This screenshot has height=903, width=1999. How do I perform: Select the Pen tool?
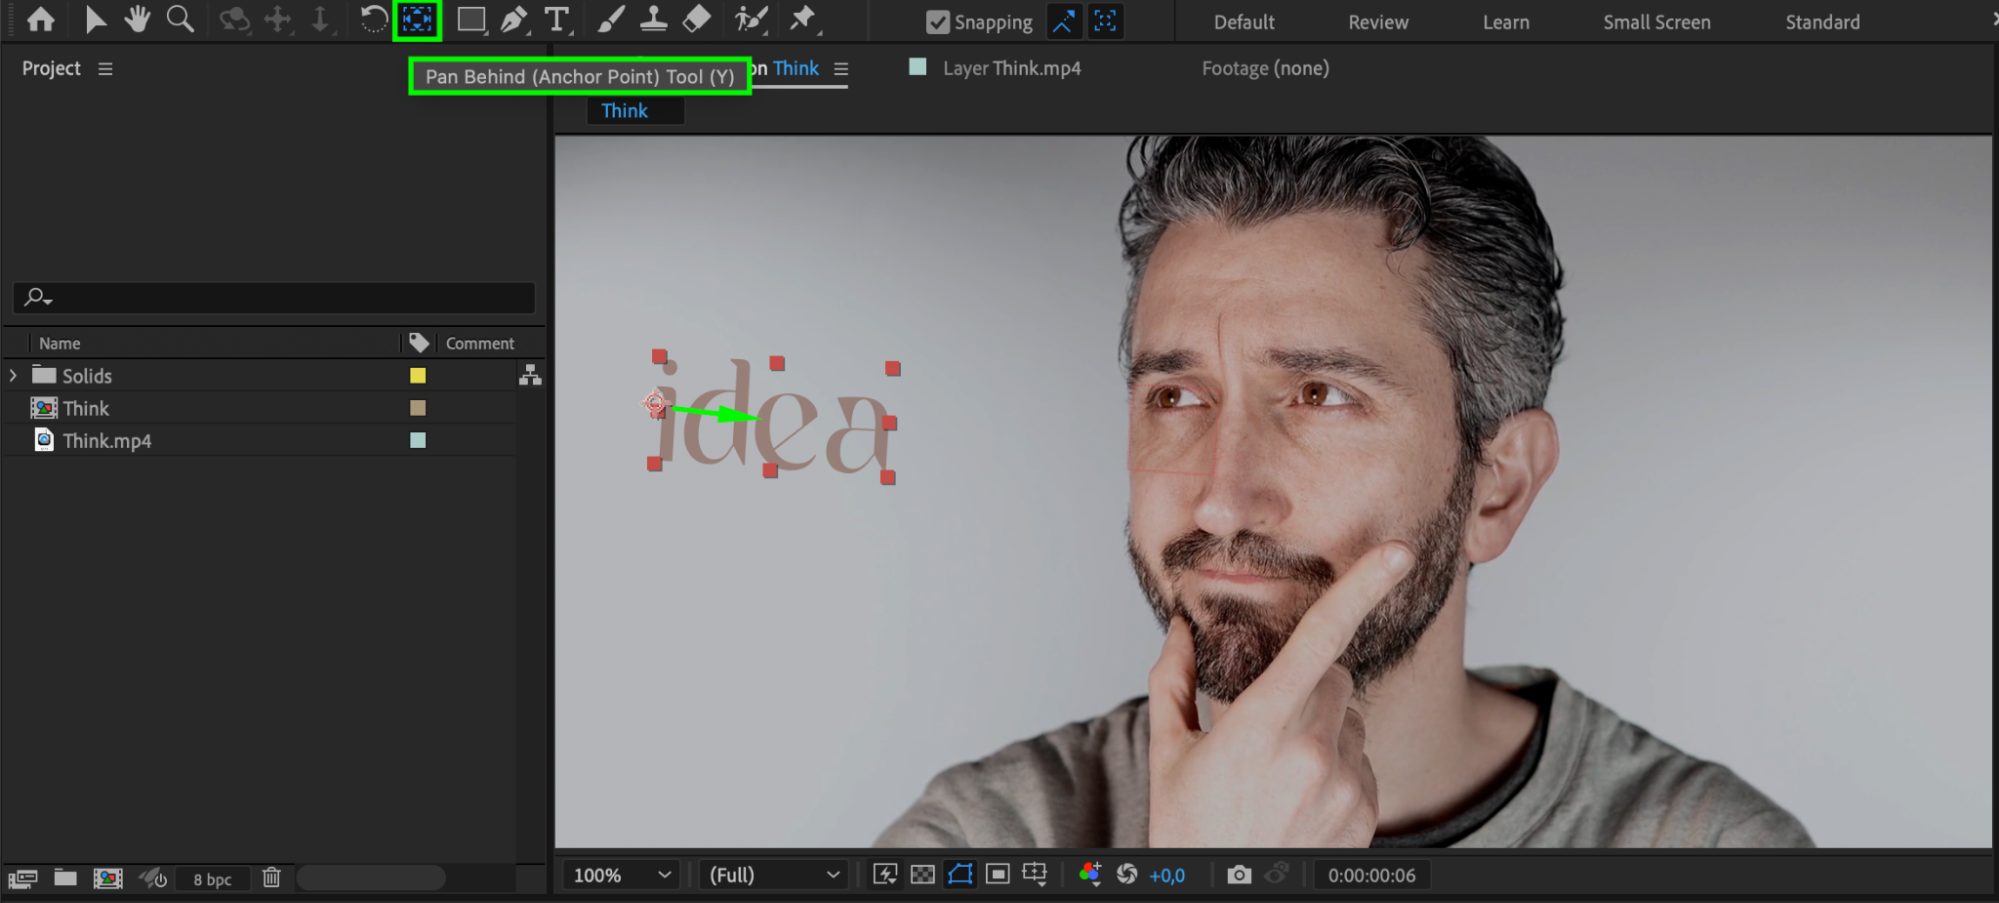coord(513,20)
